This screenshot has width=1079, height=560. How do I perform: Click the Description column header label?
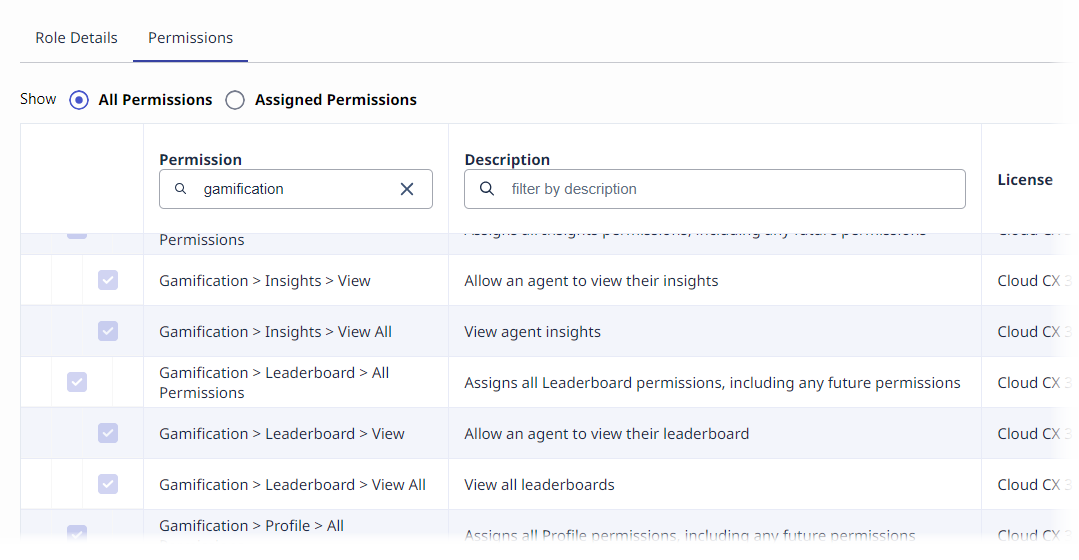click(x=507, y=160)
